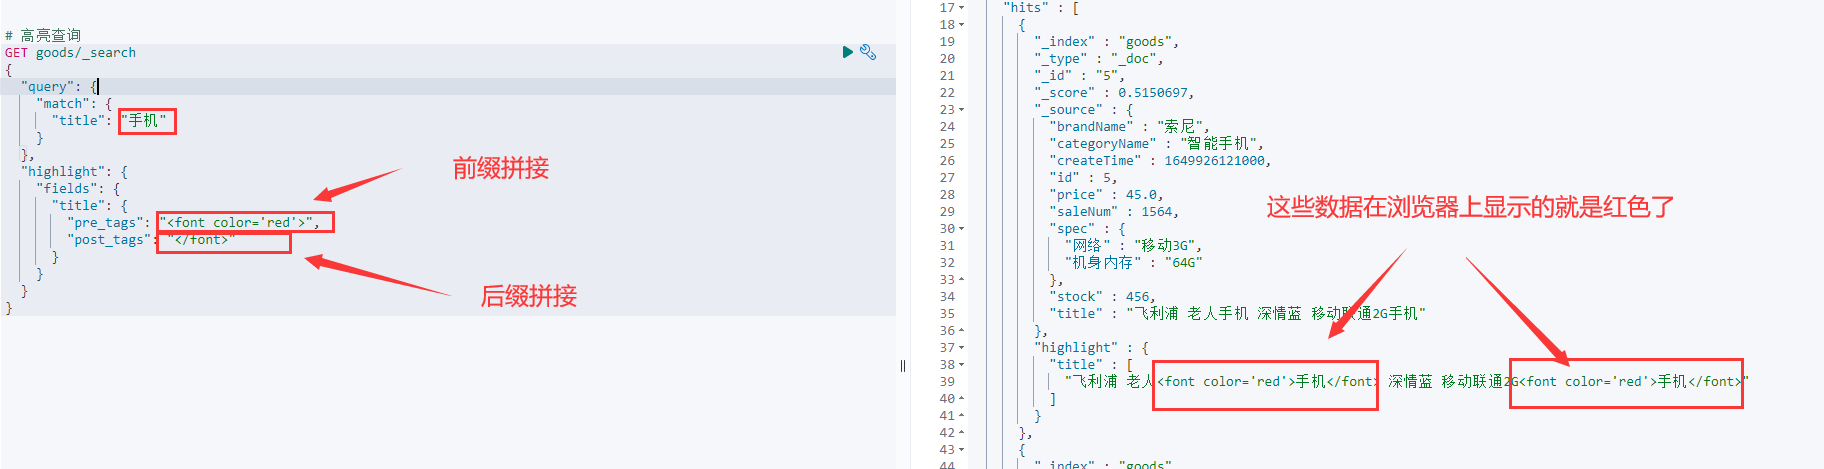Viewport: 1824px width, 469px height.
Task: Click the fold marker at line 33
Action: [x=962, y=280]
